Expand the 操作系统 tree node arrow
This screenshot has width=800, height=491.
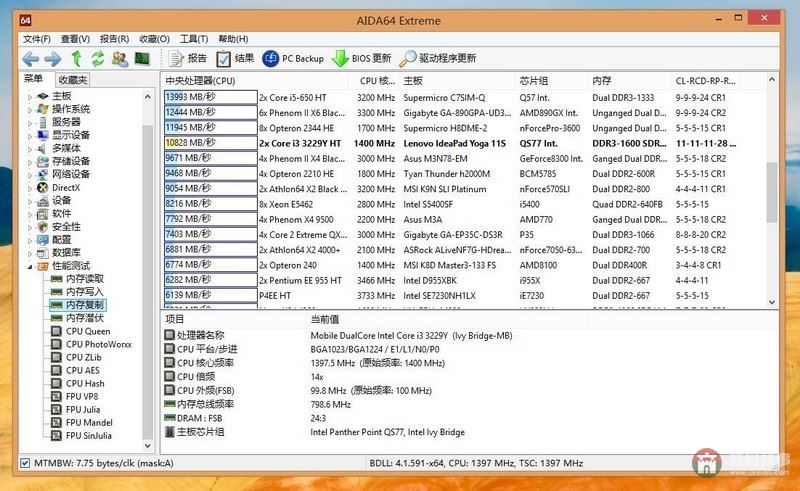pos(30,109)
